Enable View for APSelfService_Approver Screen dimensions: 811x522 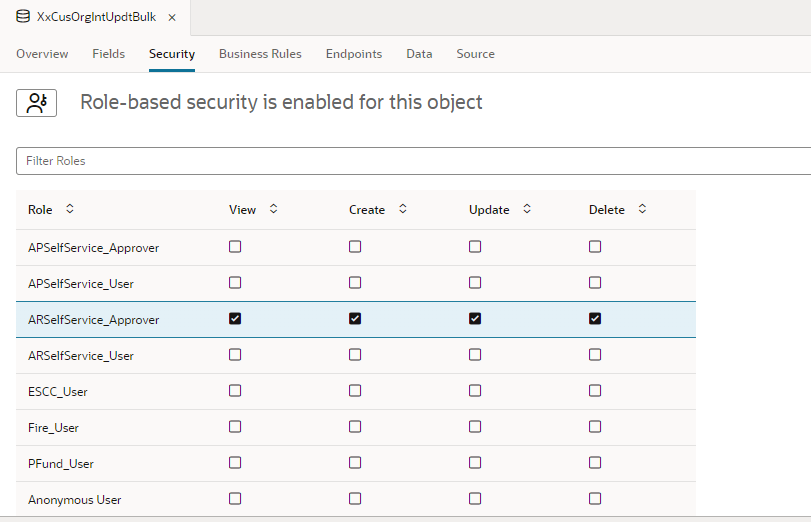(235, 247)
